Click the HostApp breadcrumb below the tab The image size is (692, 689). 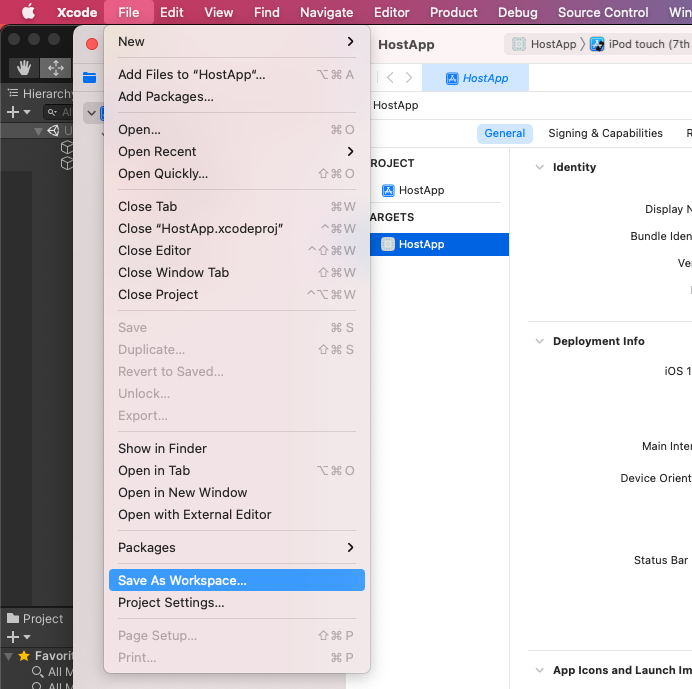coord(395,105)
